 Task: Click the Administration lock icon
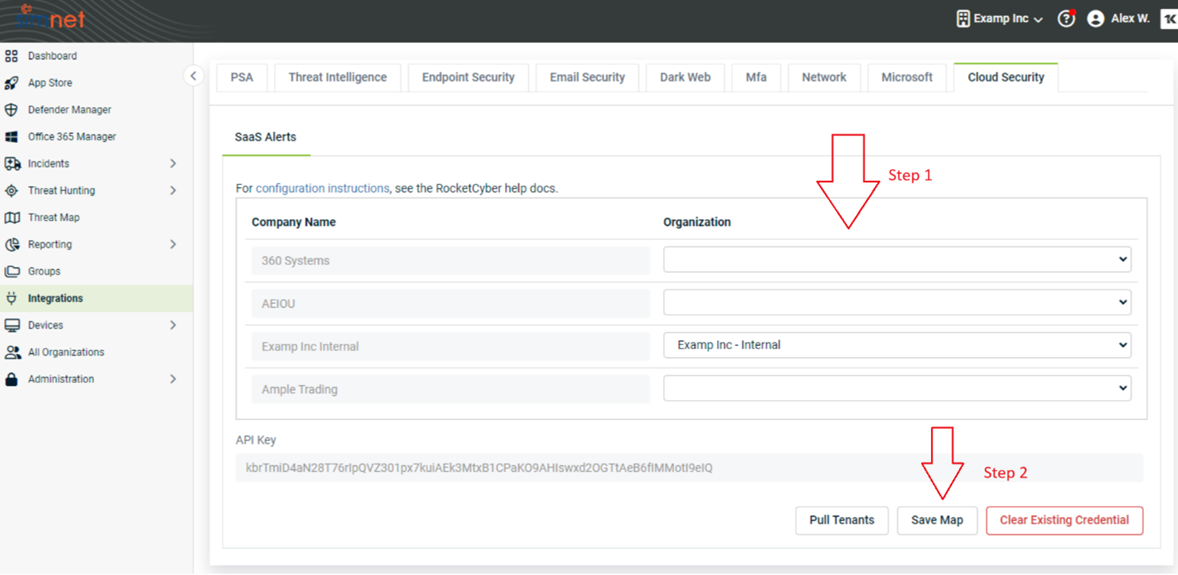point(11,379)
